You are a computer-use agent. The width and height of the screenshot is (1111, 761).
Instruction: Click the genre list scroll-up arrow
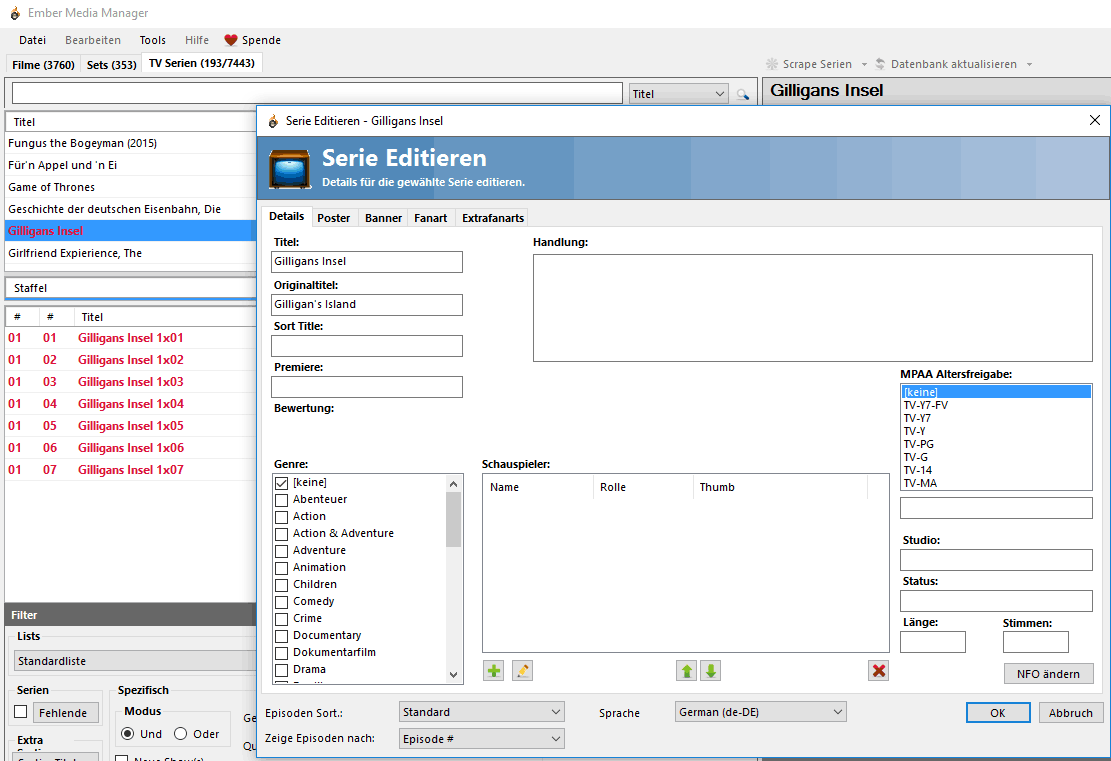pos(453,484)
